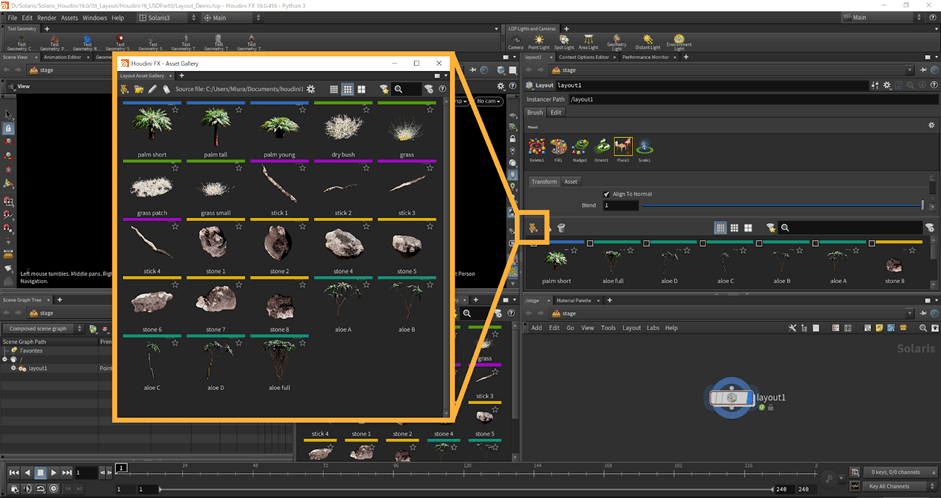Click the Blend slider track
The height and width of the screenshot is (498, 941).
point(781,206)
